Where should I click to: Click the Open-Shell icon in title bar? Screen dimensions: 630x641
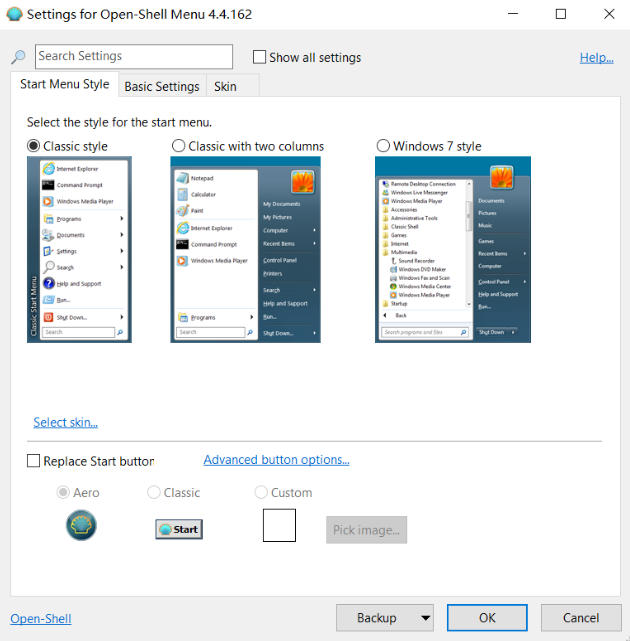pyautogui.click(x=13, y=14)
